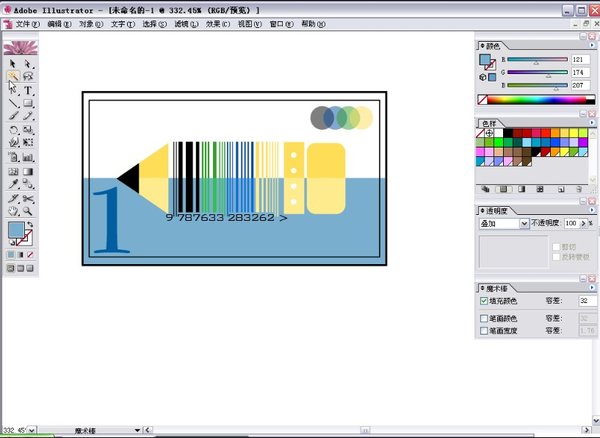This screenshot has width=600, height=438.
Task: Select the Pencil tool
Action: point(28,116)
